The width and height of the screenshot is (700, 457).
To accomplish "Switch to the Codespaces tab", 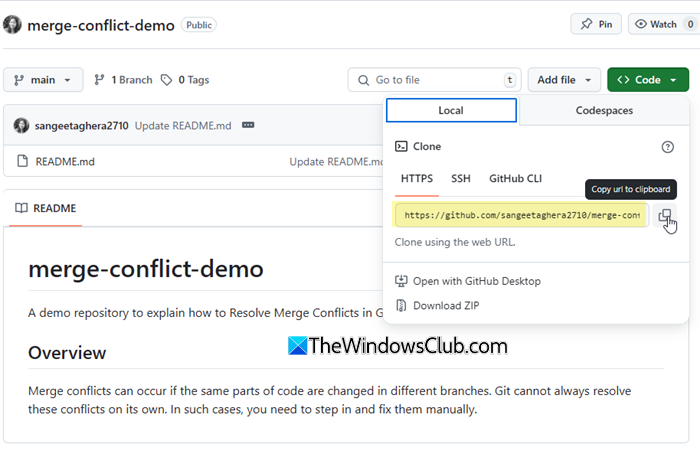I will (x=604, y=110).
